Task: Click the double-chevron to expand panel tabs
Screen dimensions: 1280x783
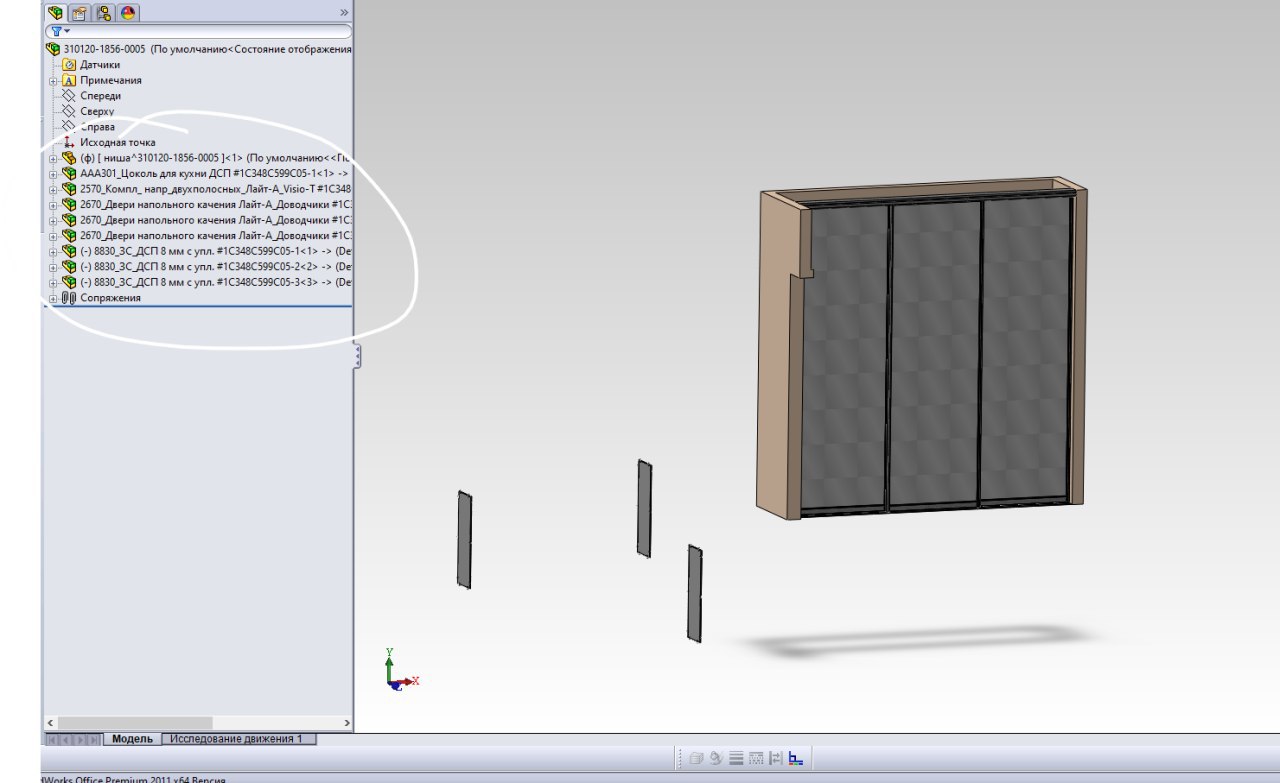Action: [344, 13]
